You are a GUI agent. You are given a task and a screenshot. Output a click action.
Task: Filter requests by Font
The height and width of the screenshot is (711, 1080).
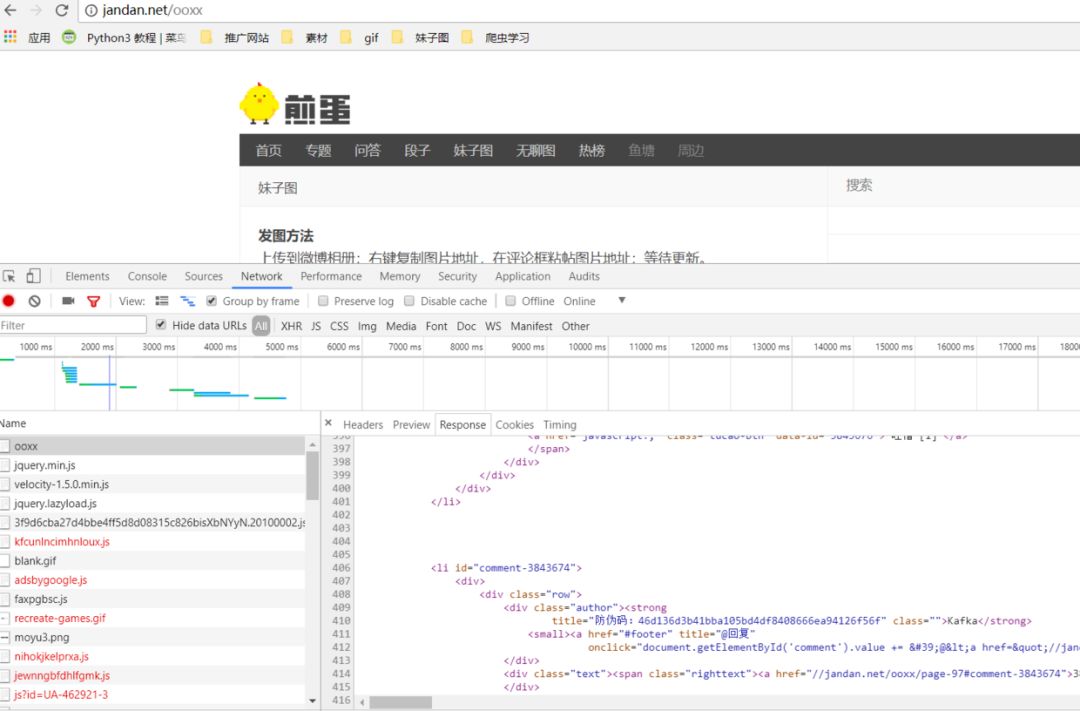437,326
